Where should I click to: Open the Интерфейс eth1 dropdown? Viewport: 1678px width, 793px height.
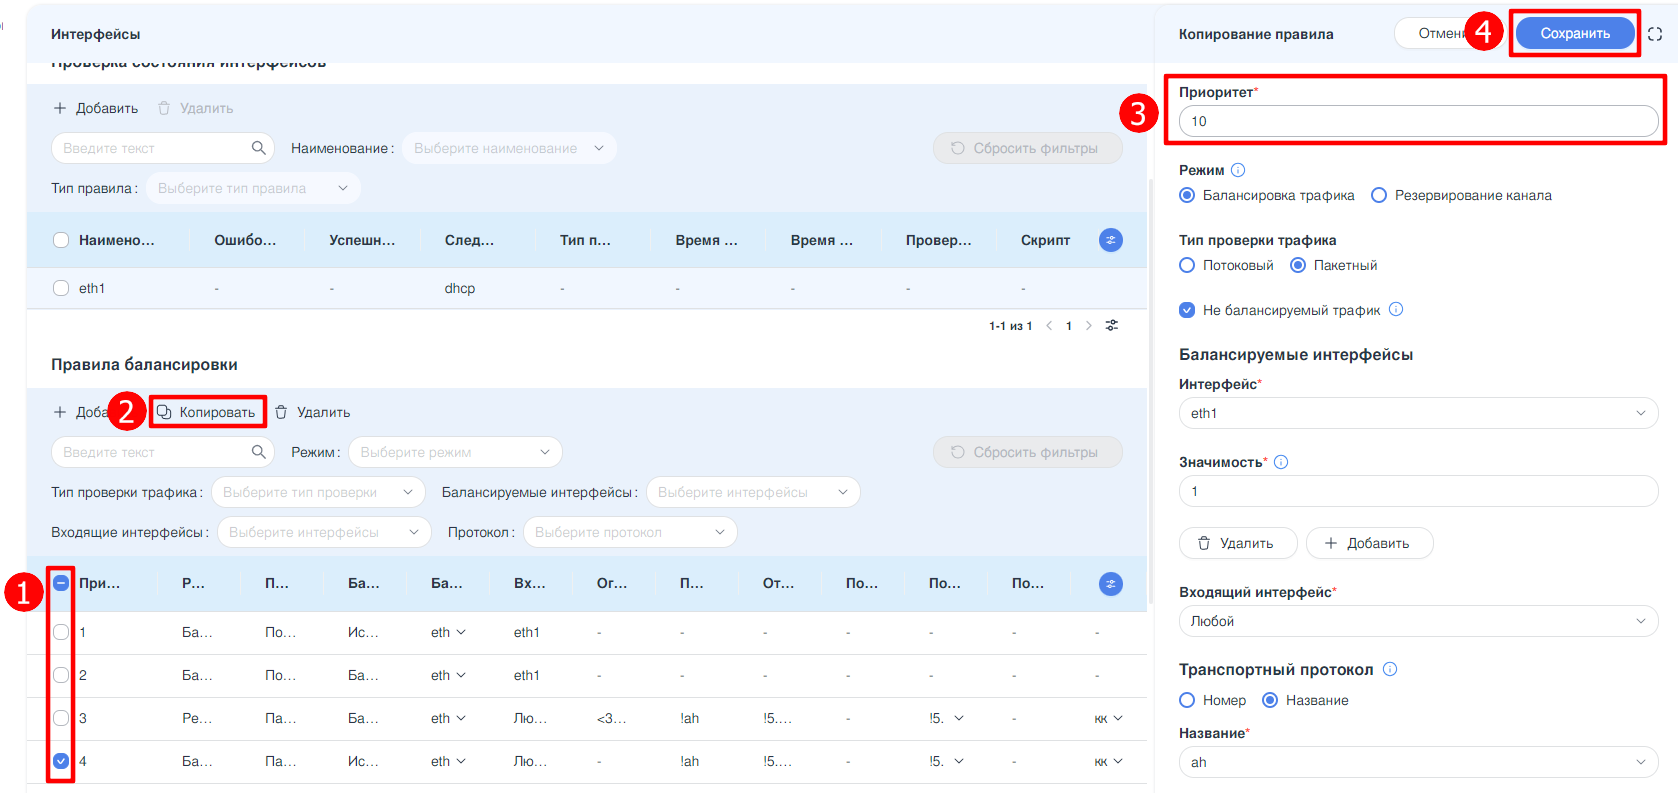pyautogui.click(x=1418, y=413)
